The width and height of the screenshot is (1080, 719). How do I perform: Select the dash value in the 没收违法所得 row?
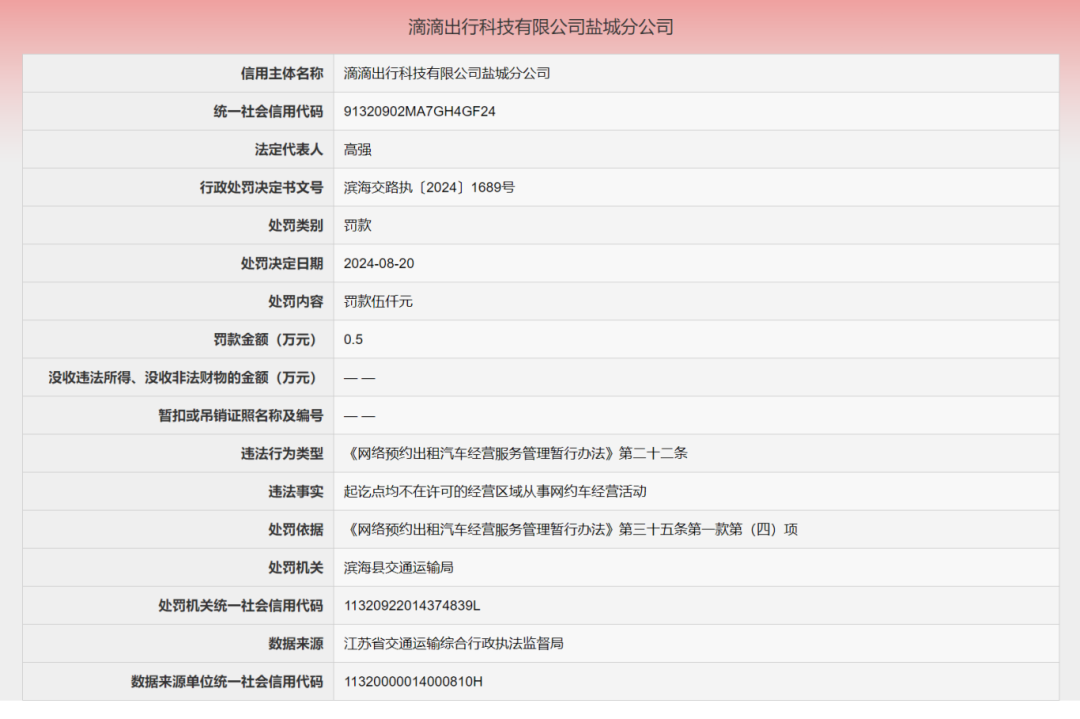(359, 378)
